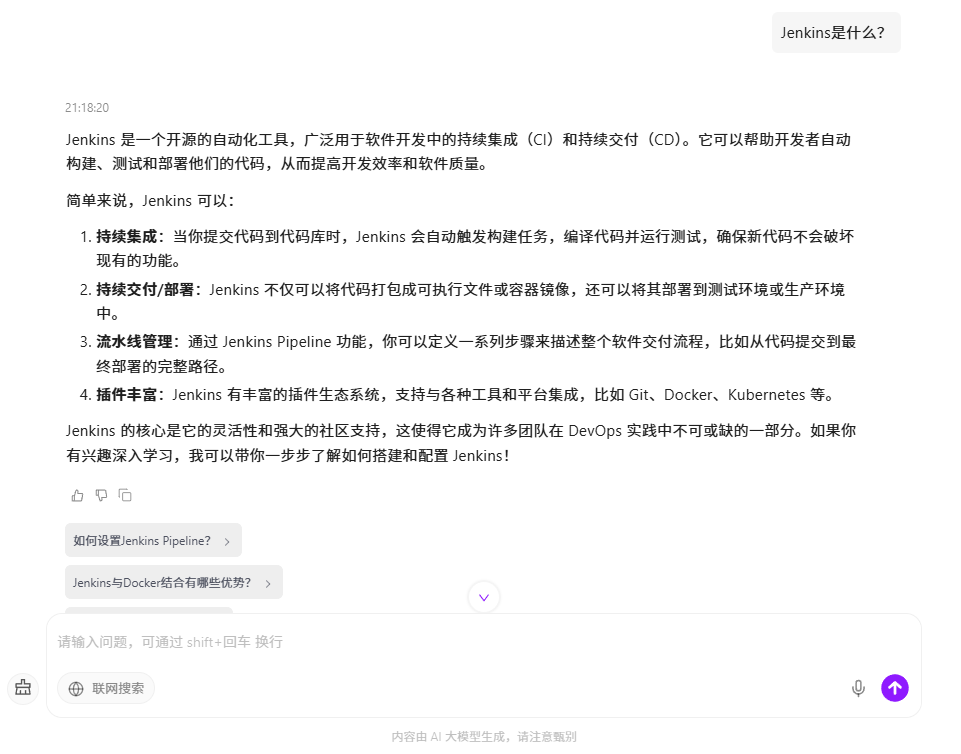Click the partially hidden third suggestion chip
The image size is (961, 754).
click(148, 609)
